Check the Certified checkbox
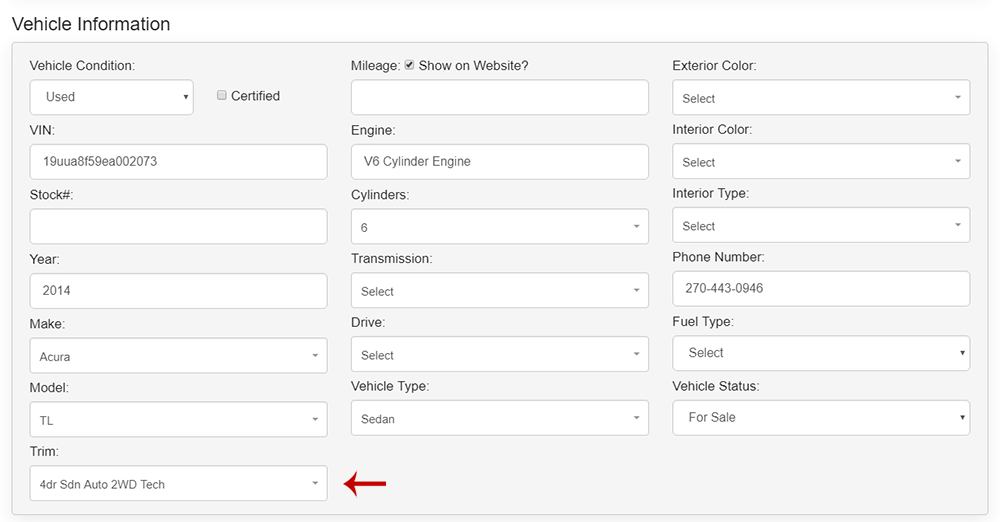Screen dimensions: 1000x522 click(222, 96)
